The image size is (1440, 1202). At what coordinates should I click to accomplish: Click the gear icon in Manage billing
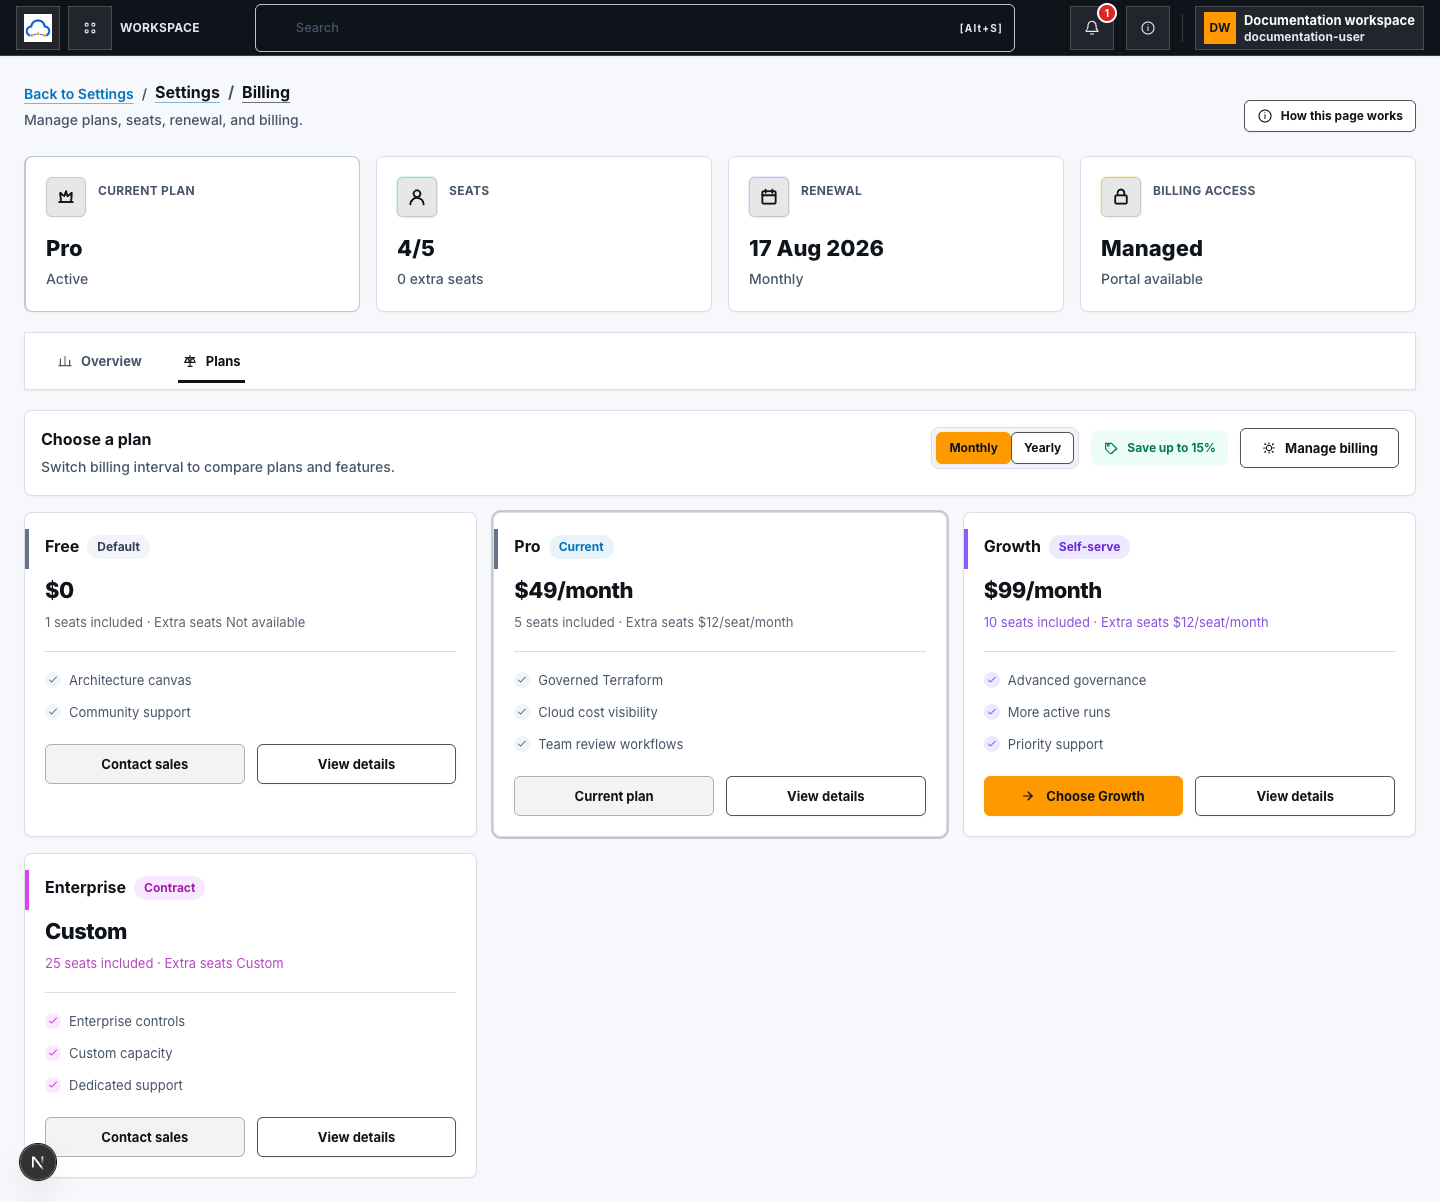pos(1269,448)
